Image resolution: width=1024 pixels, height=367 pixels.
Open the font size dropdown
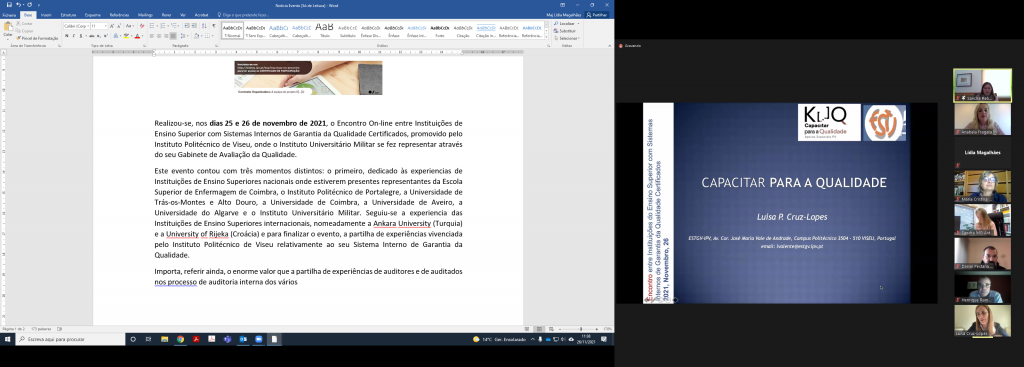pyautogui.click(x=106, y=26)
